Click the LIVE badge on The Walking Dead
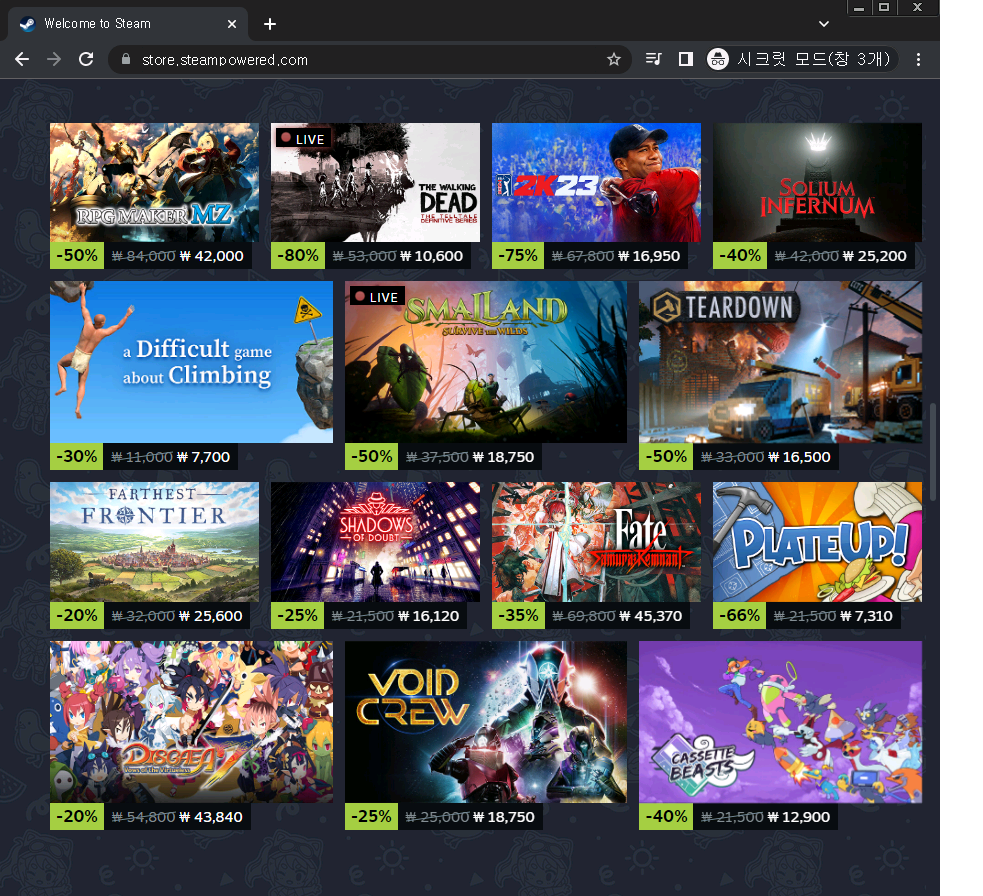 pos(303,139)
